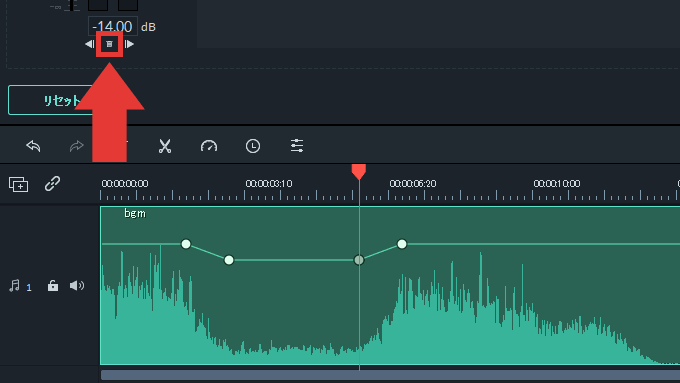Toggle the chain link icon
This screenshot has height=383, width=680.
(52, 183)
